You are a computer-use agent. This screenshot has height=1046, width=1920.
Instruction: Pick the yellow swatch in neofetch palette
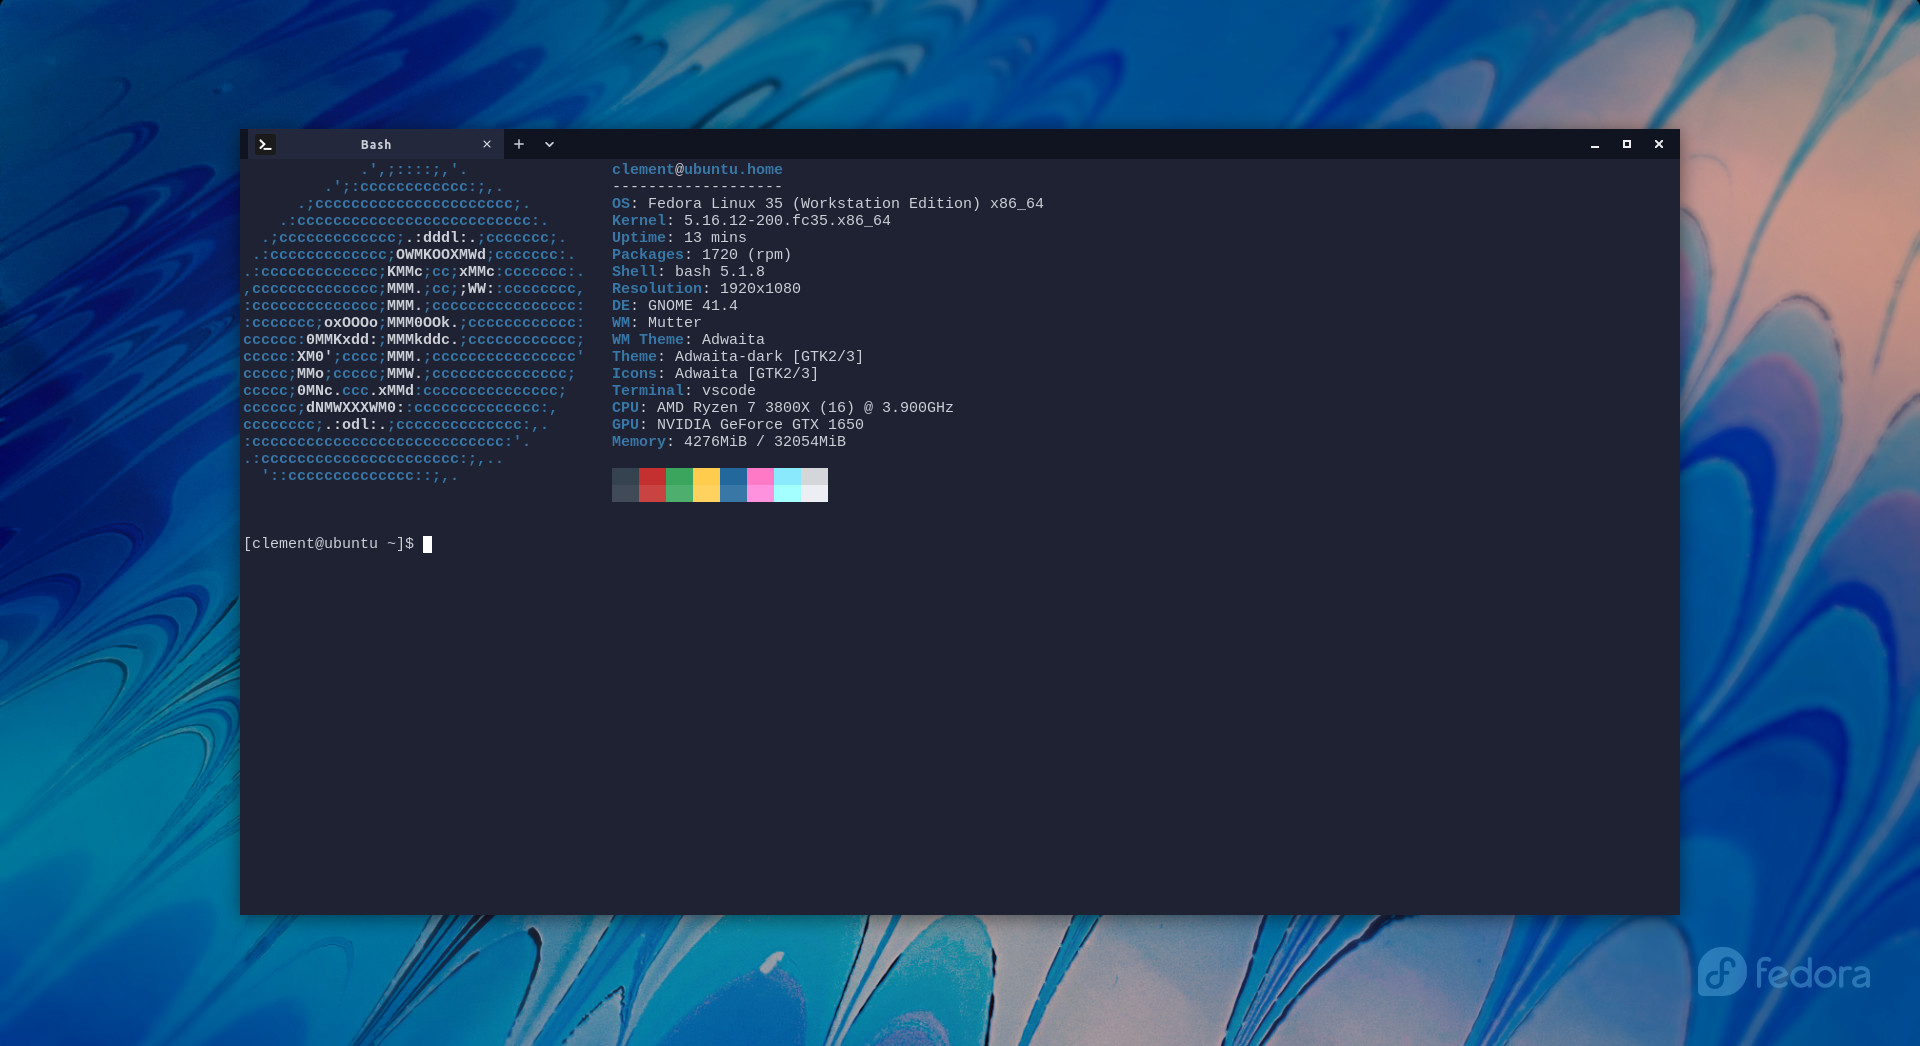706,485
